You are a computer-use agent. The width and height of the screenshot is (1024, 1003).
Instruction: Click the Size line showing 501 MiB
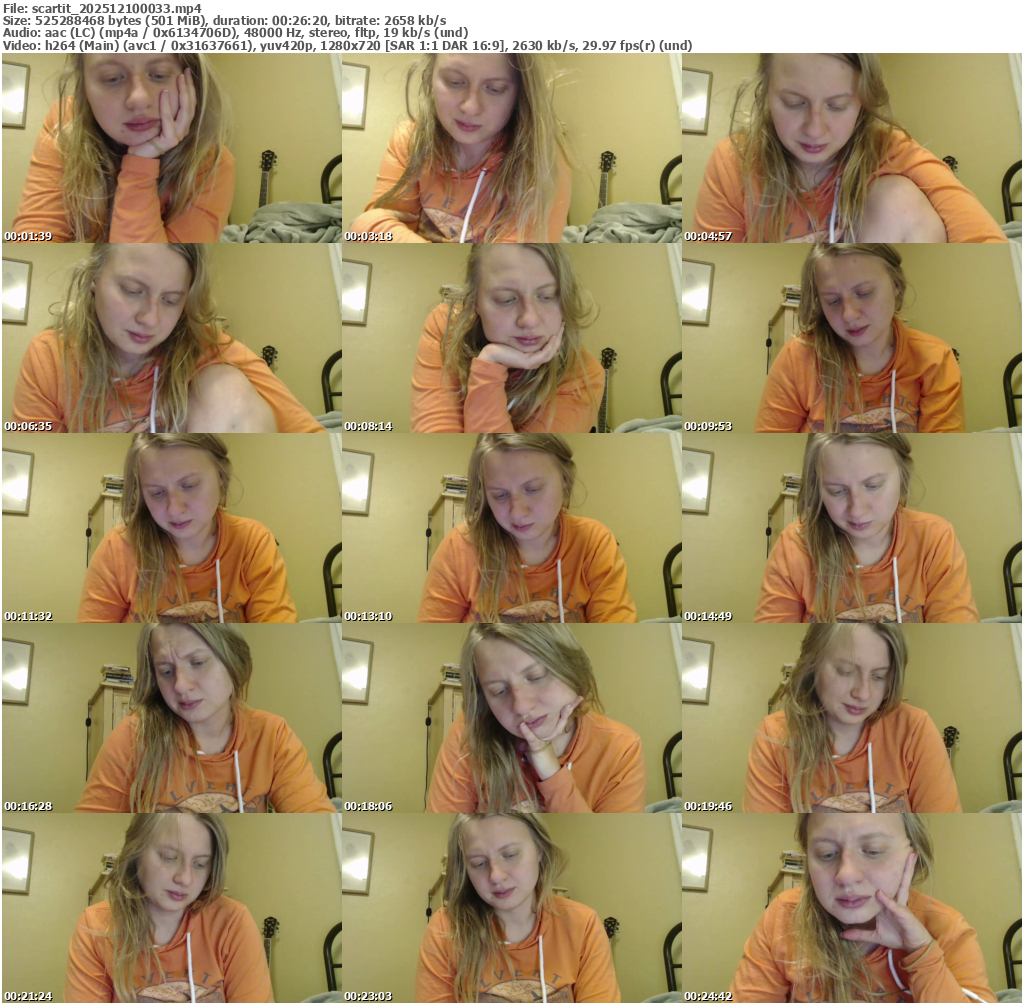[x=225, y=20]
